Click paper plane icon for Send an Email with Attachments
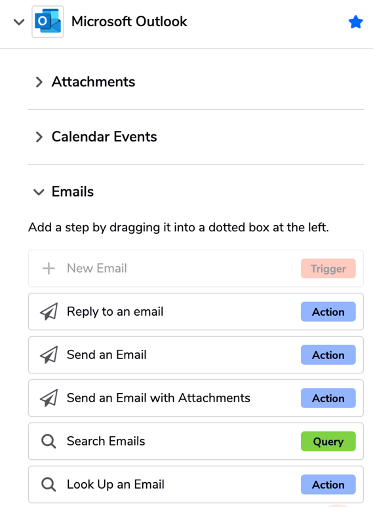This screenshot has height=512, width=376. pyautogui.click(x=49, y=398)
